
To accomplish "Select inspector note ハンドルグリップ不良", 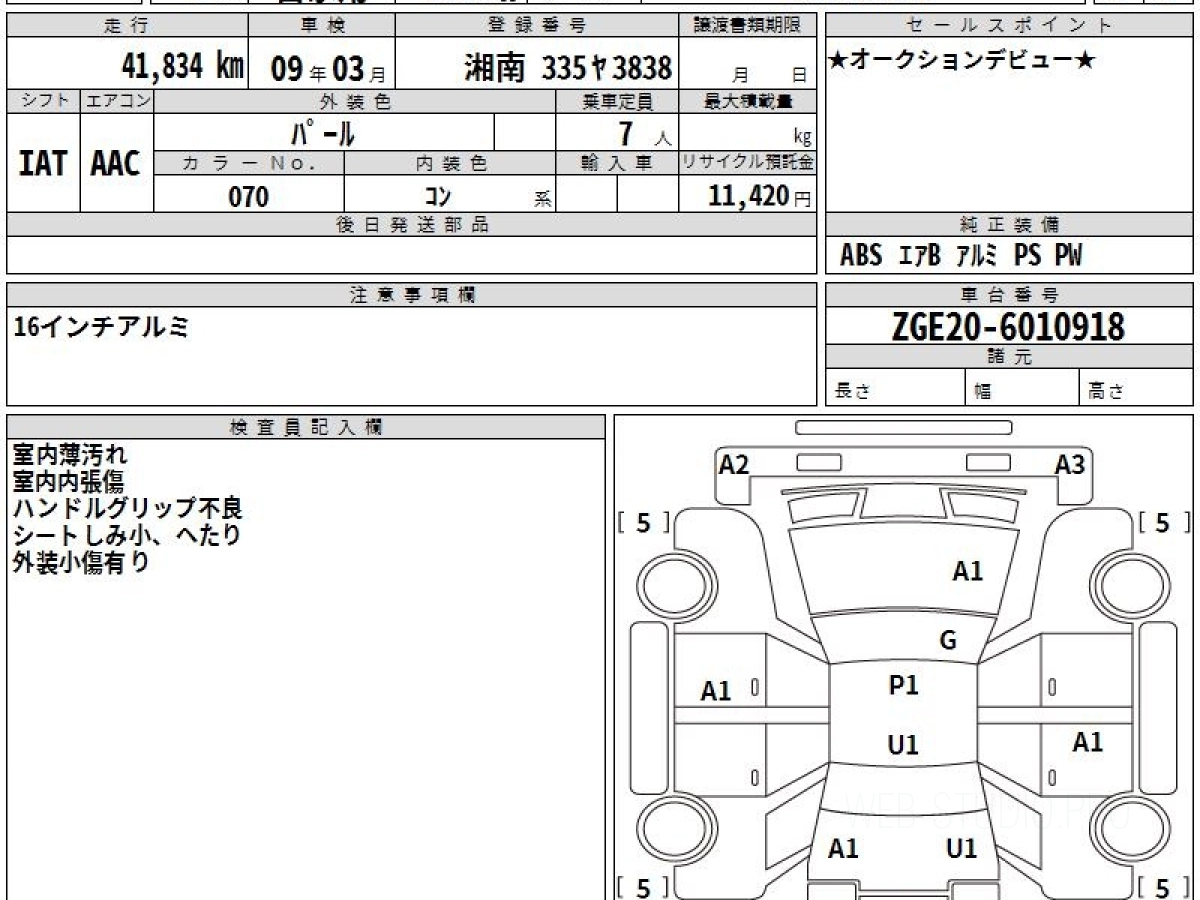I will (x=127, y=508).
